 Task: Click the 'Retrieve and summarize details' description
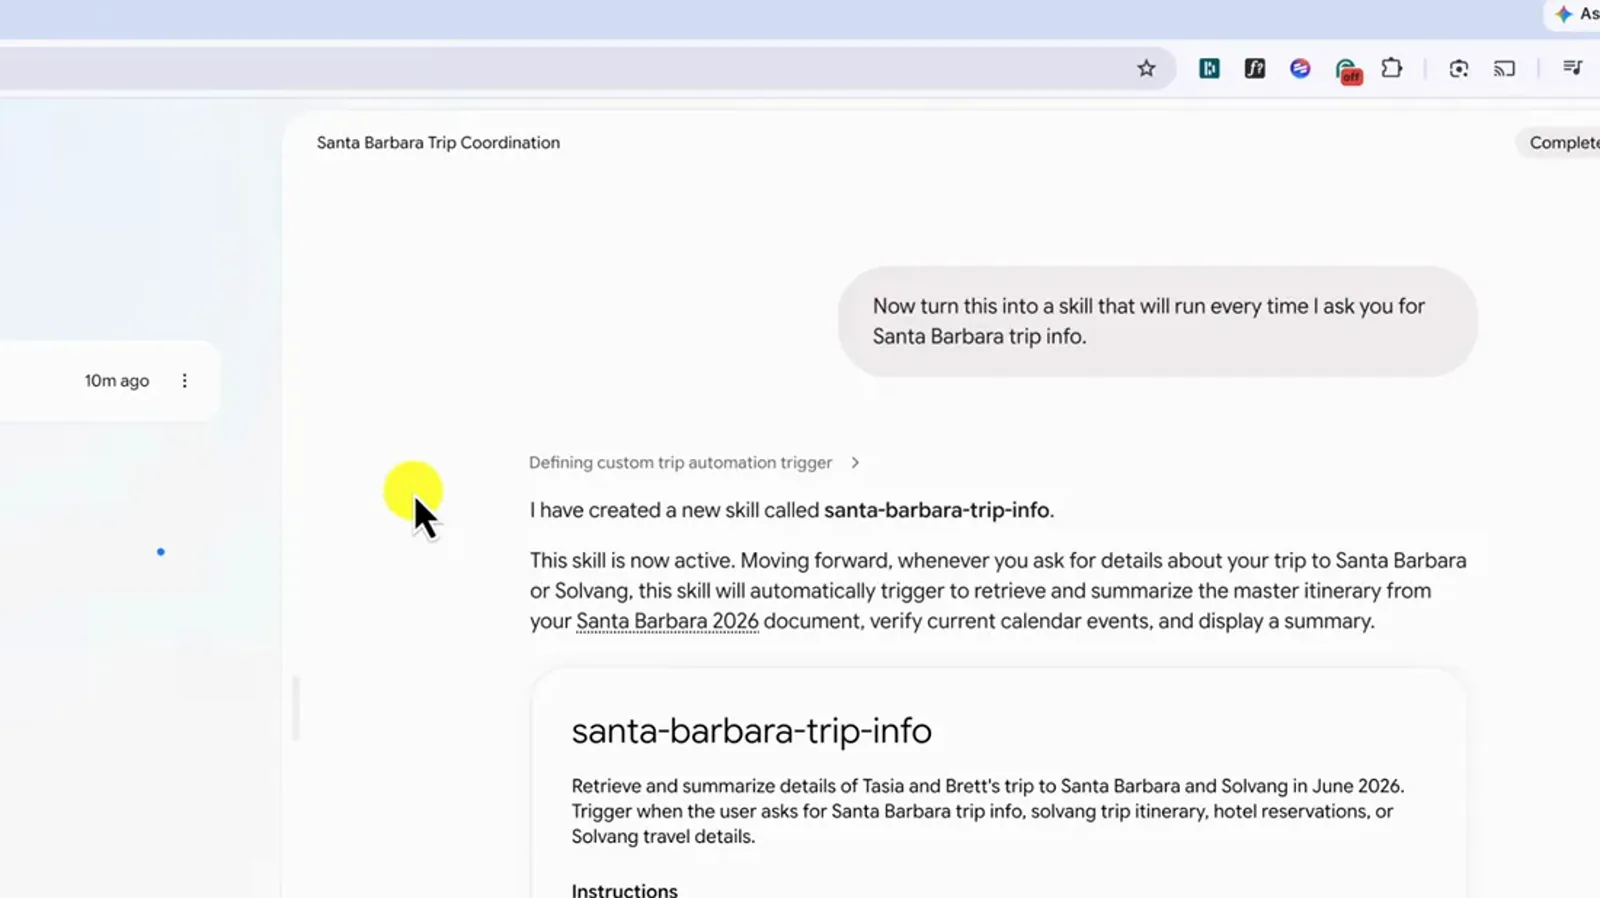987,811
